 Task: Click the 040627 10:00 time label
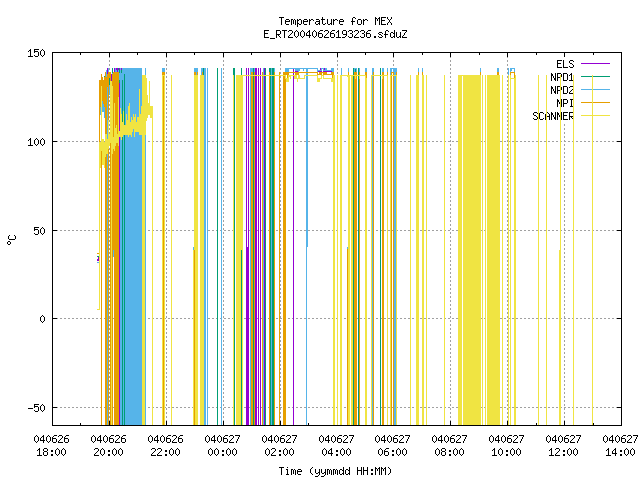[506, 446]
